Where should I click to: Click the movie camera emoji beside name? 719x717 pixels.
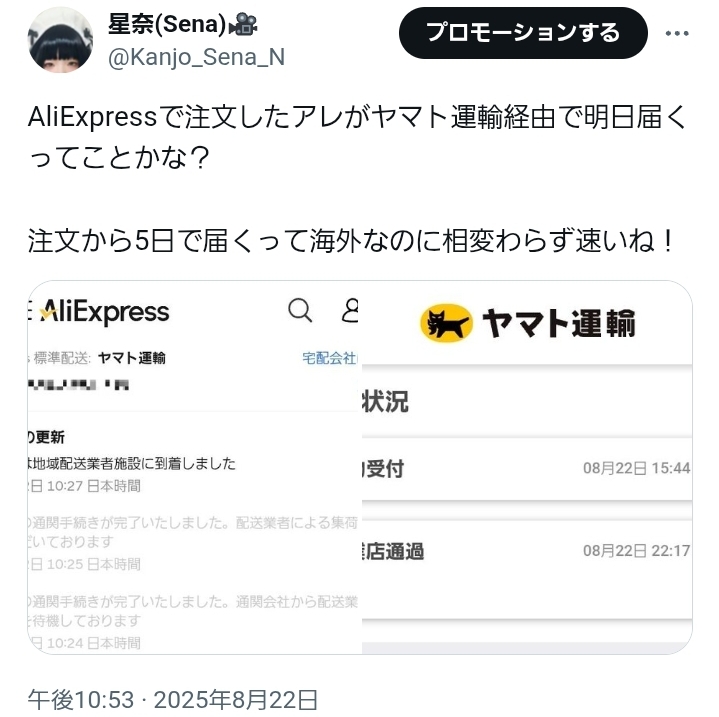pos(243,24)
